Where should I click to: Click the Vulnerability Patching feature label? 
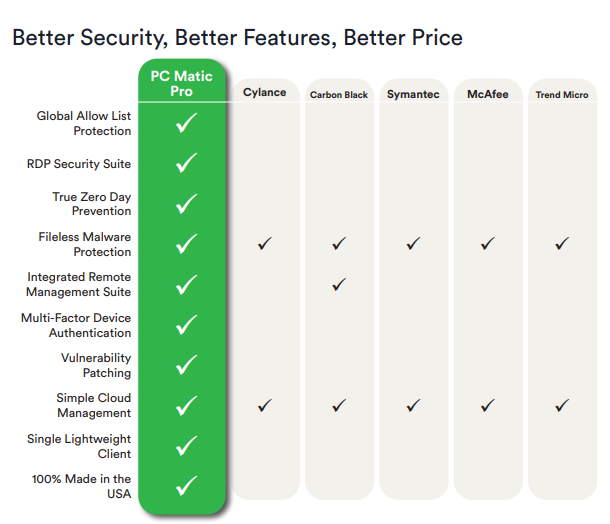[x=96, y=365]
